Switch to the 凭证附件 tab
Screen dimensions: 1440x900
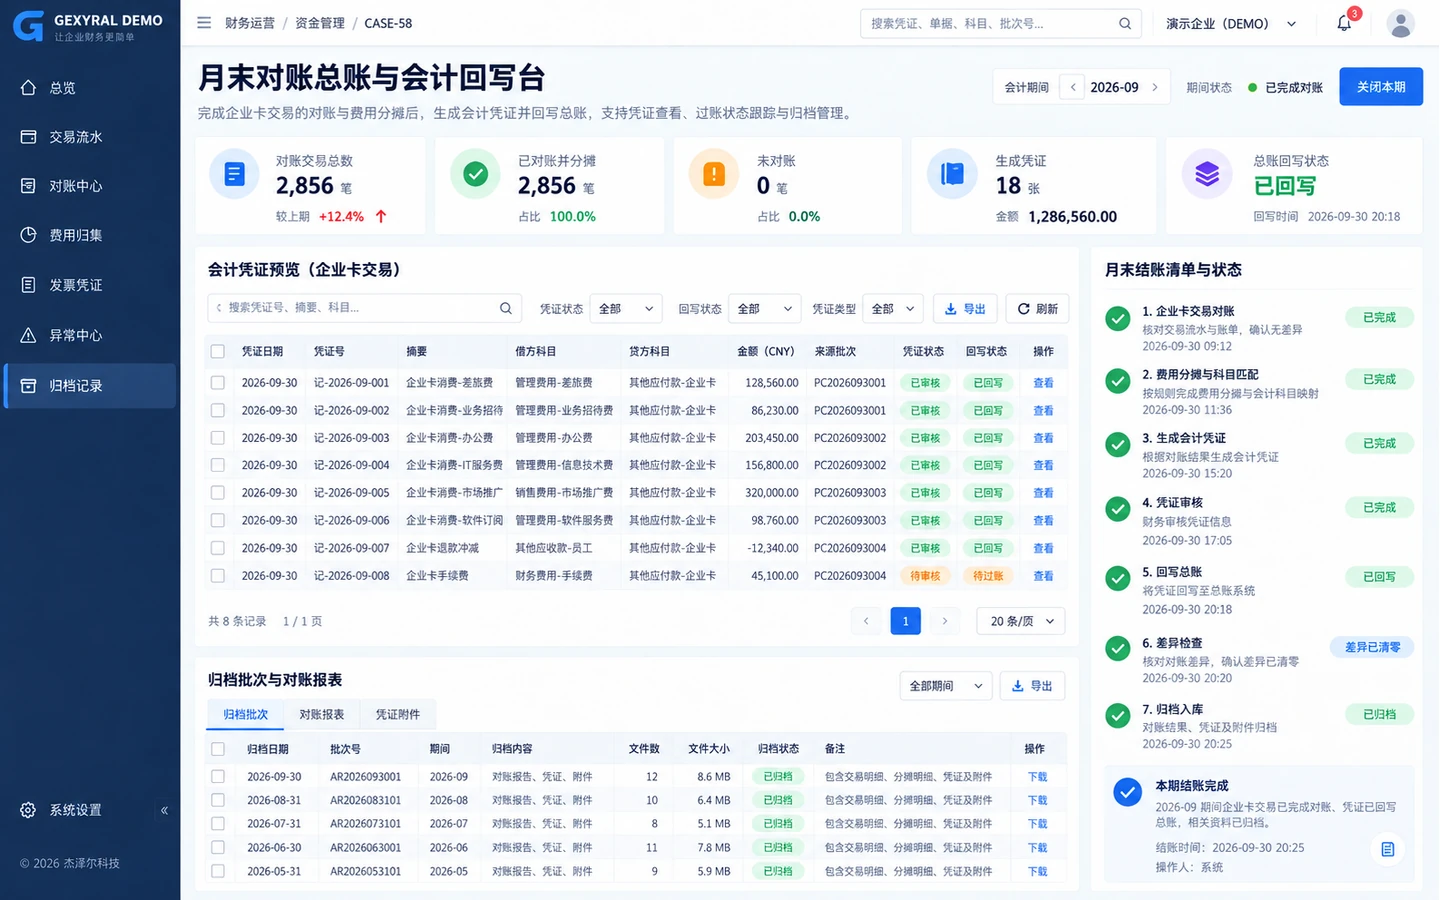(398, 714)
